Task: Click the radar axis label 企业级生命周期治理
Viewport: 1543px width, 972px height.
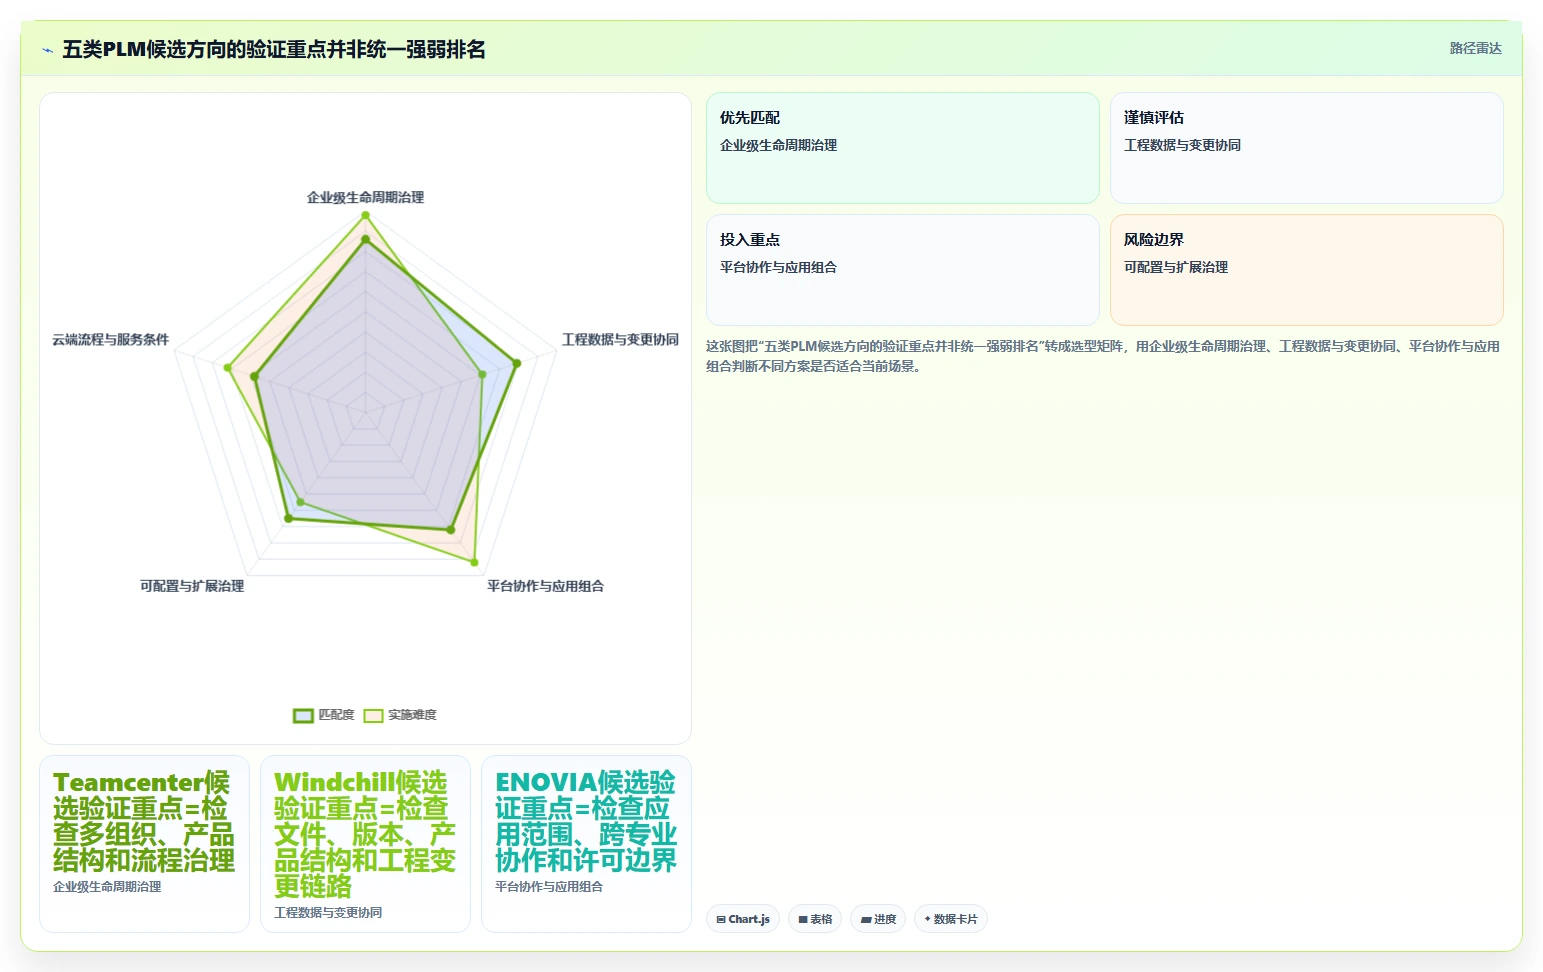Action: pyautogui.click(x=365, y=198)
